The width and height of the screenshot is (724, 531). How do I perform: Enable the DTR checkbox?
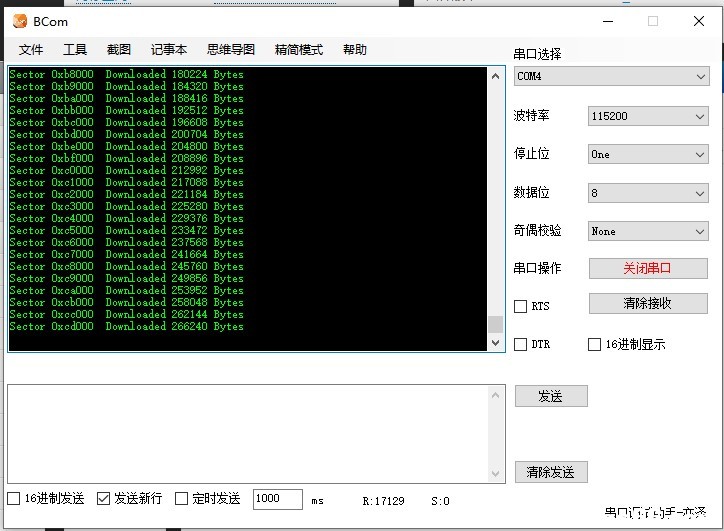click(x=520, y=345)
